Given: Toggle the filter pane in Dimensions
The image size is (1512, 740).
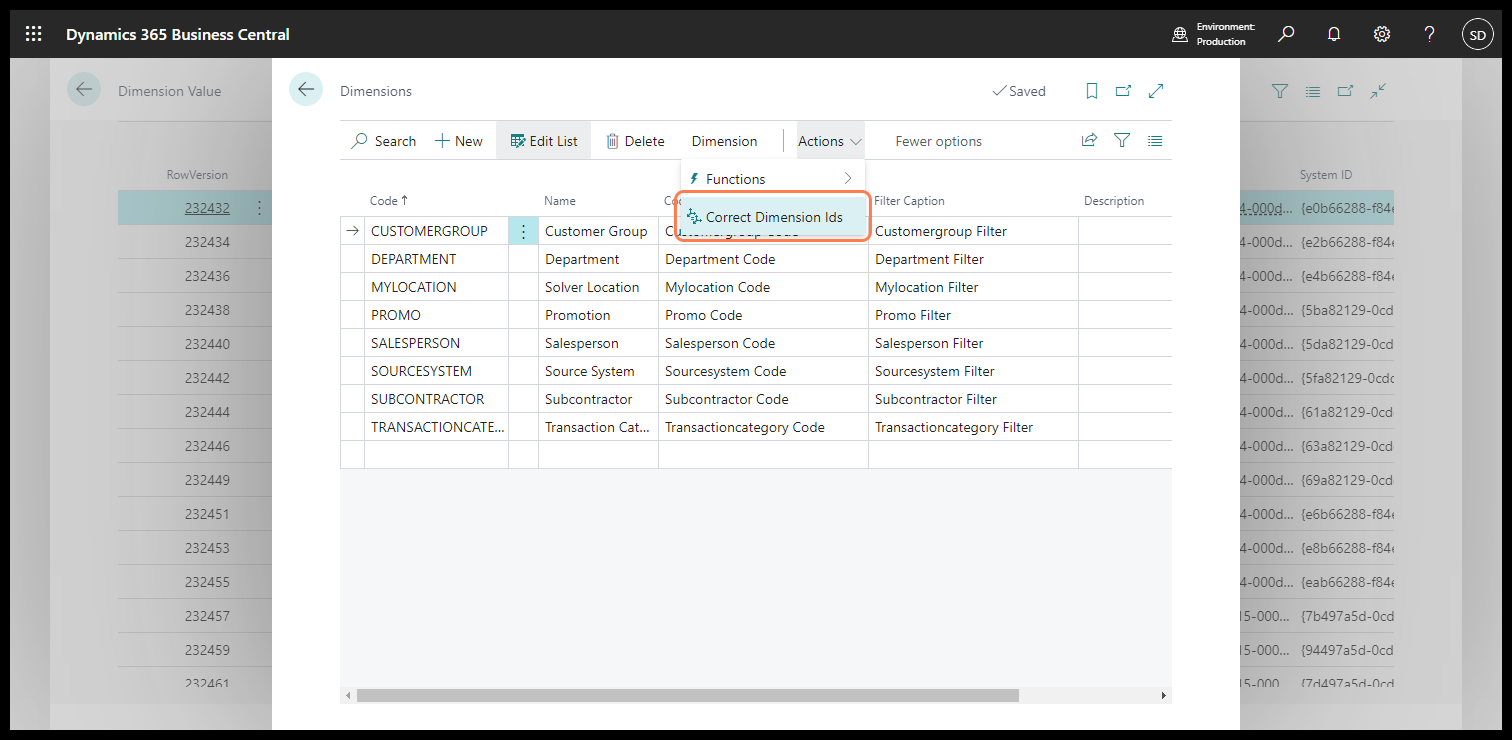Looking at the screenshot, I should (1122, 141).
